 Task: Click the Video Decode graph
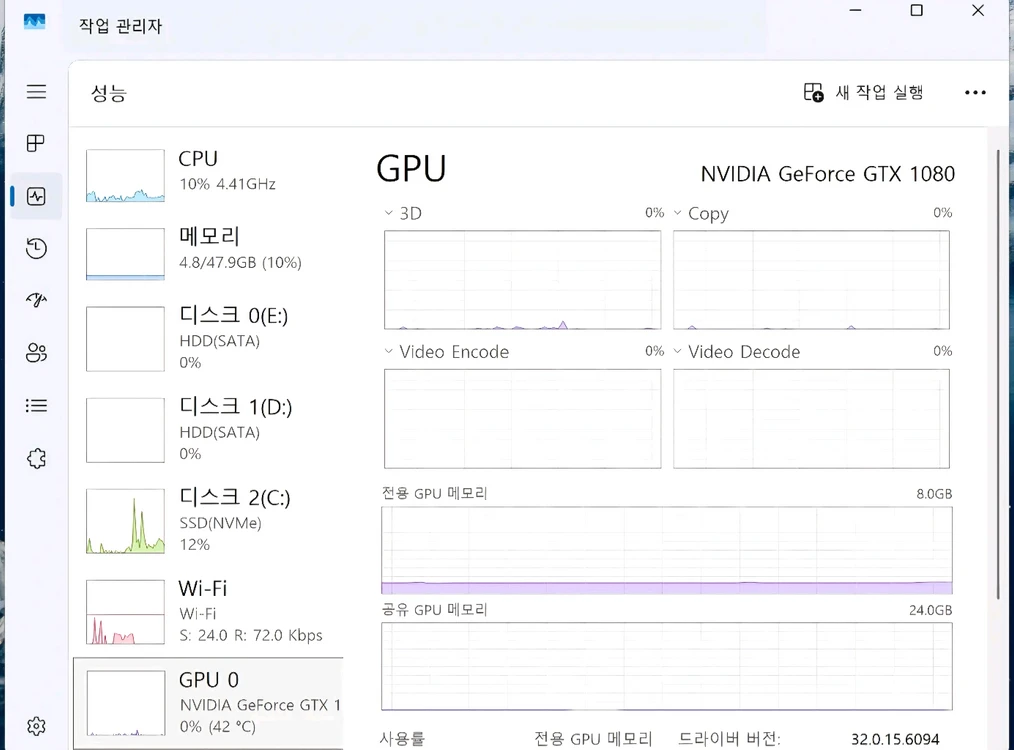[x=812, y=419]
